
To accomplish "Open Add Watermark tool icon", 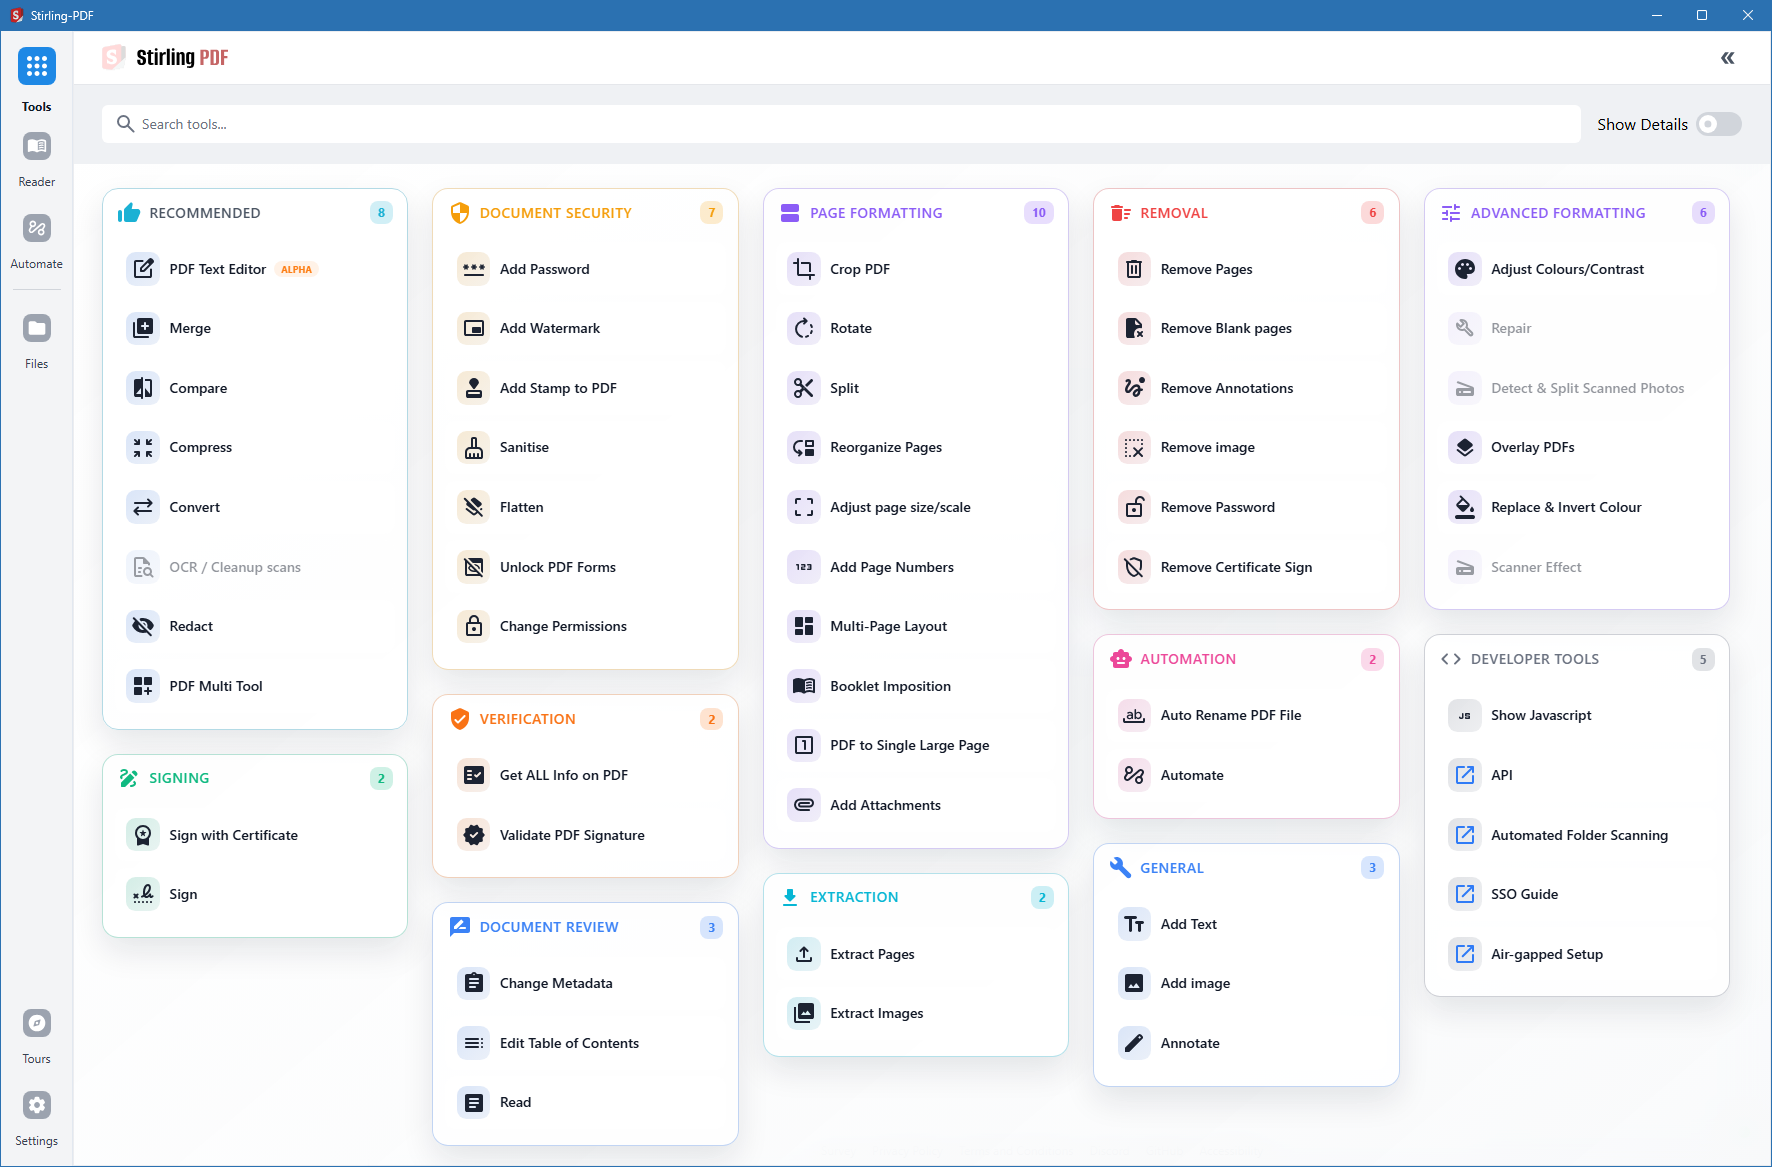I will coord(474,328).
